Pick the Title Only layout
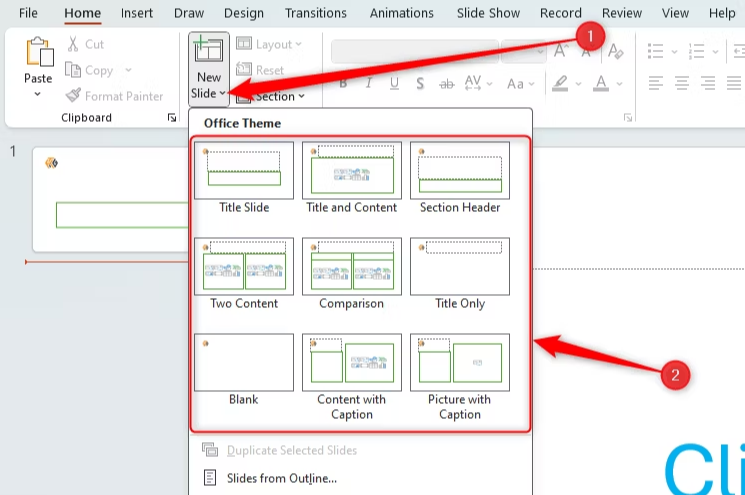 459,274
